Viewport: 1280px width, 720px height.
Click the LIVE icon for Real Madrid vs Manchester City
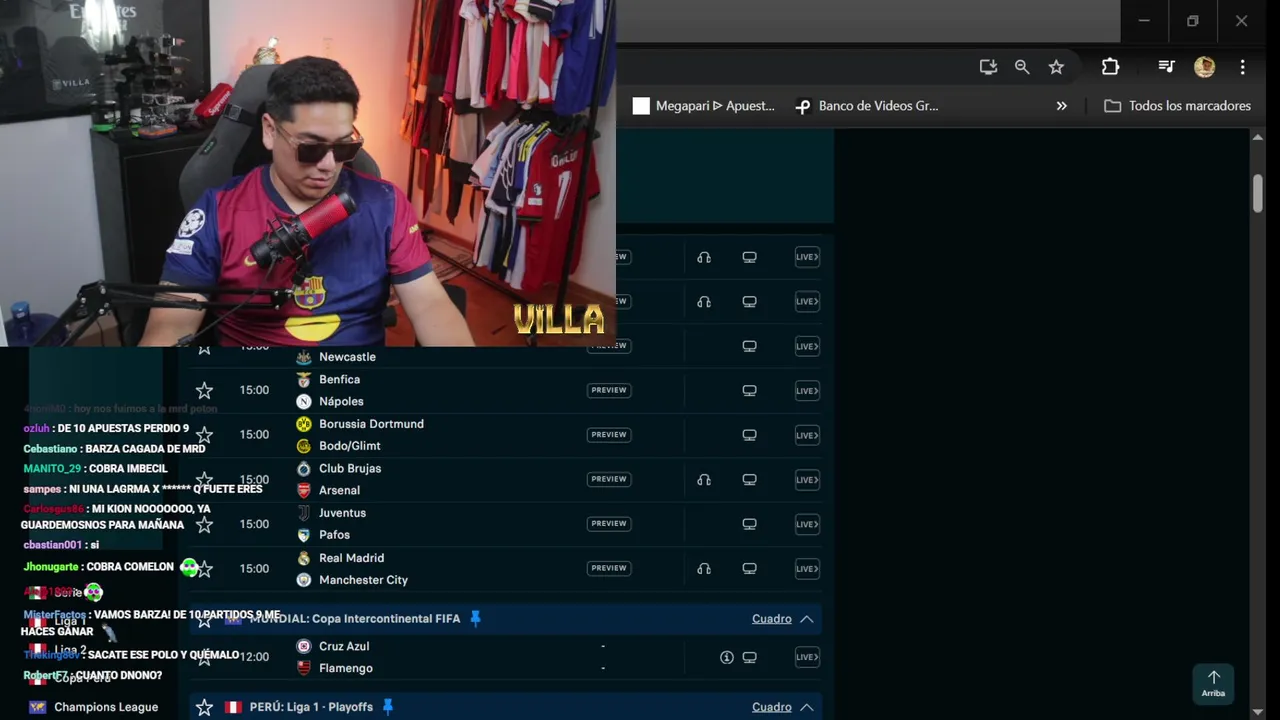click(807, 569)
